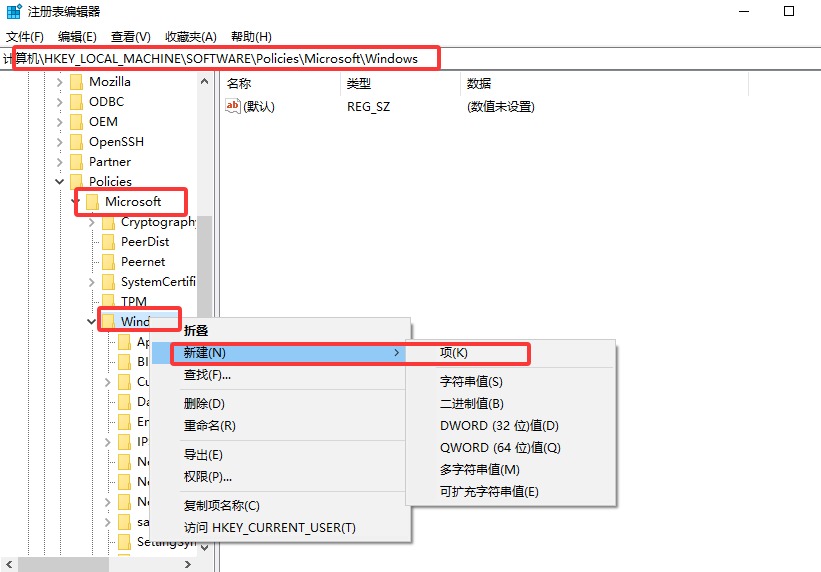Expand the OpenSSH key
821x572 pixels.
[60, 142]
